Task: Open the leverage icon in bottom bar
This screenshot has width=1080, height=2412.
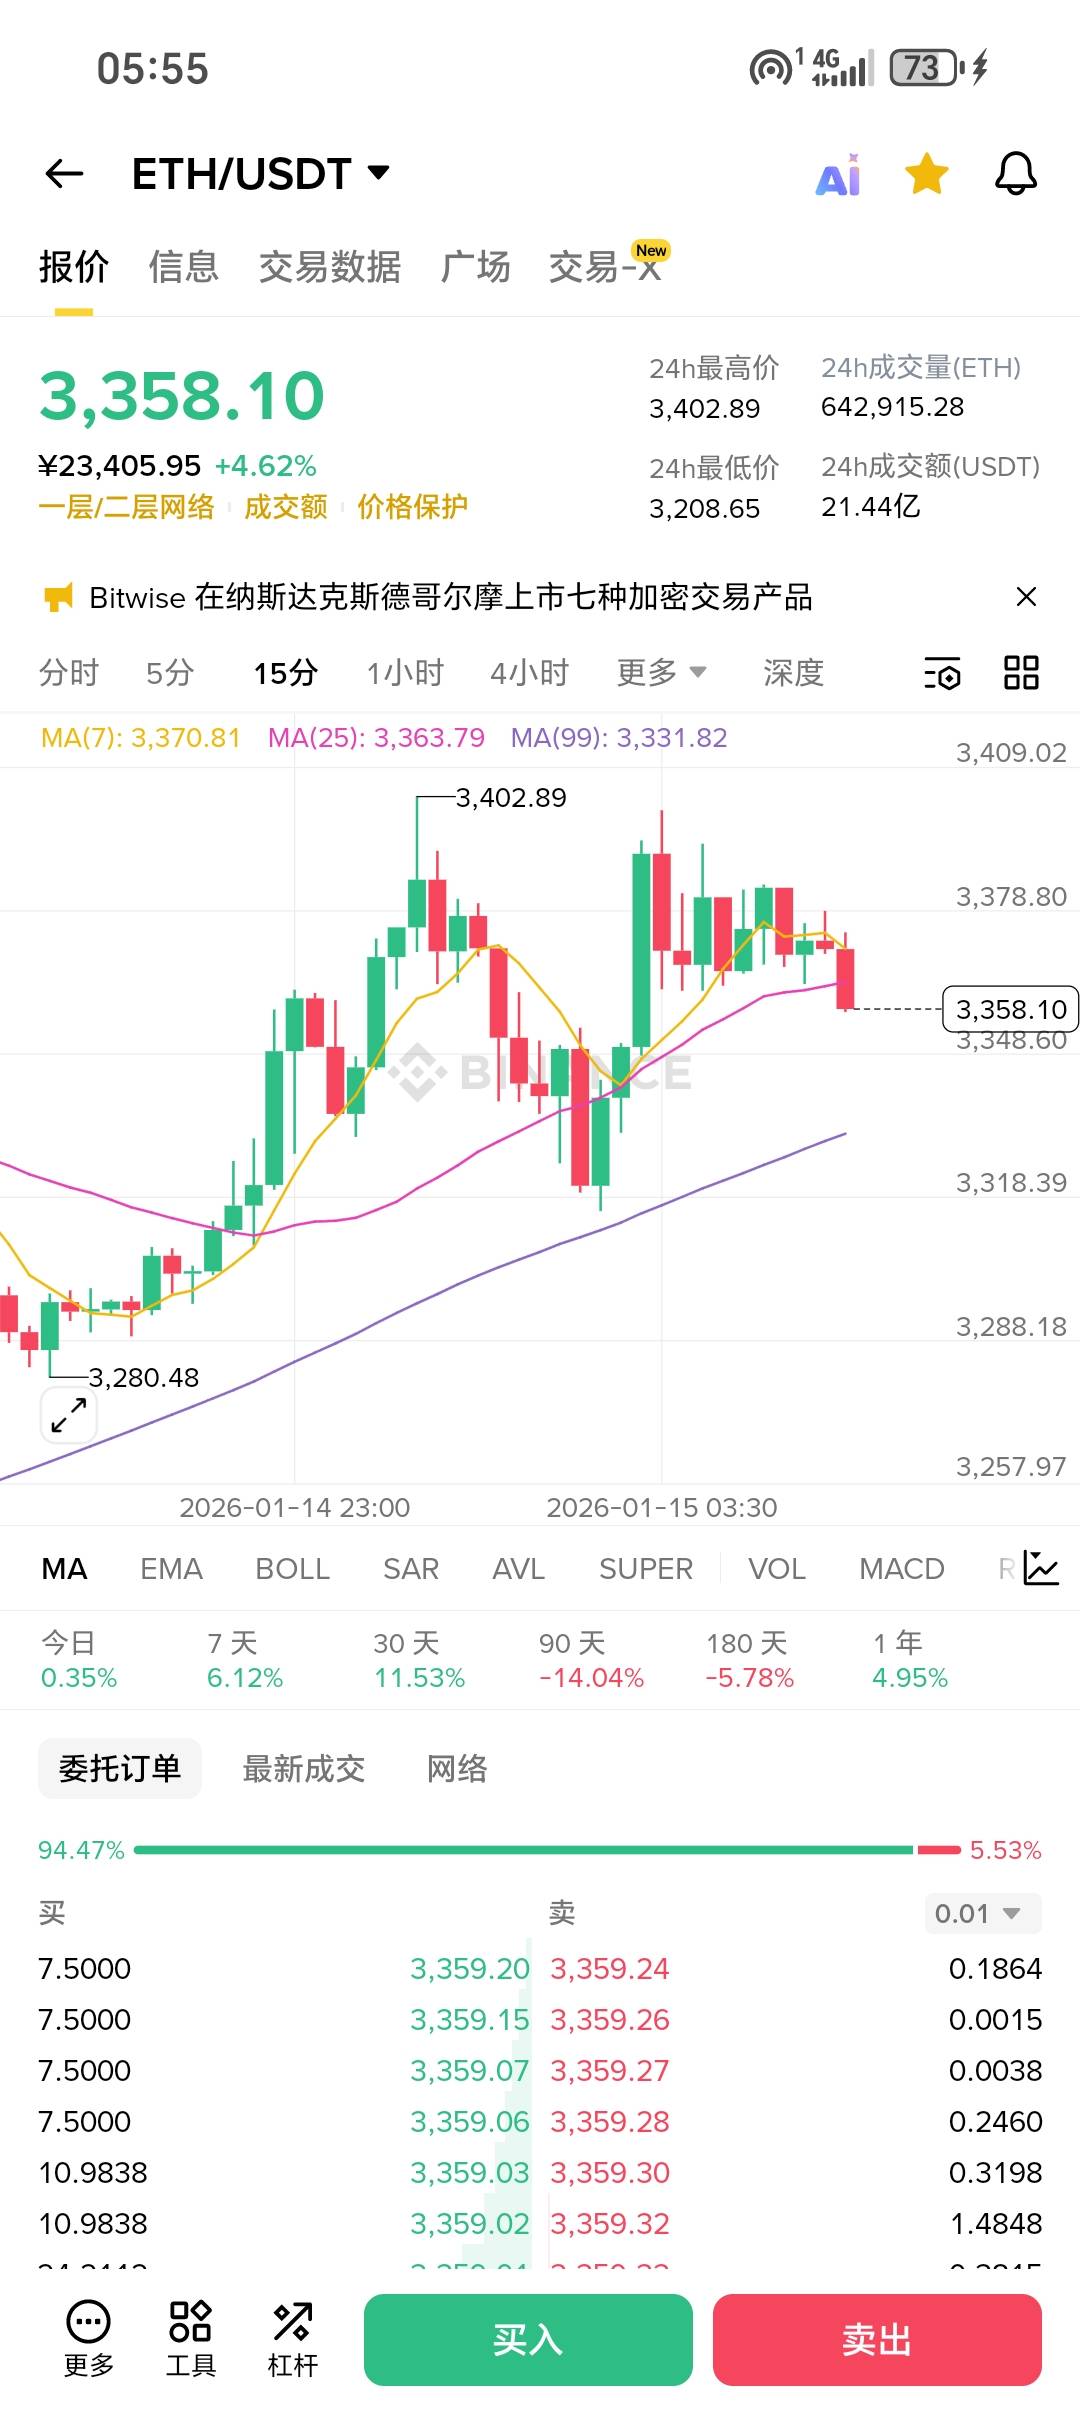Action: click(292, 2338)
